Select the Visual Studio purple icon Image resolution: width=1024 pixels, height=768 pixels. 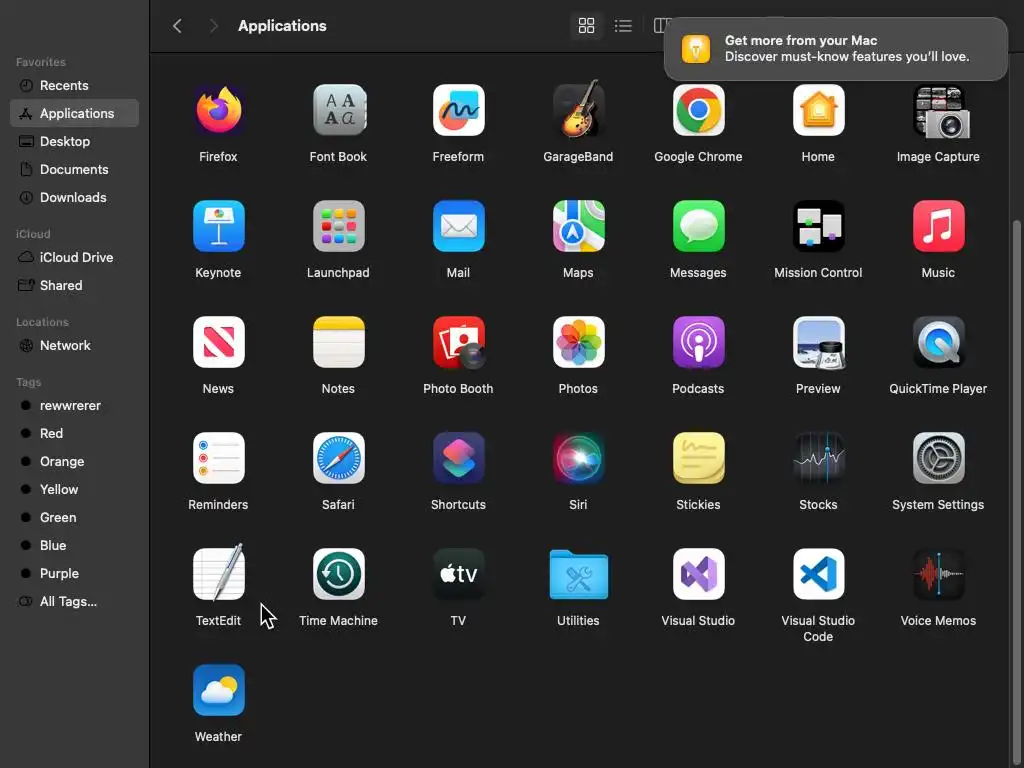[x=698, y=574]
